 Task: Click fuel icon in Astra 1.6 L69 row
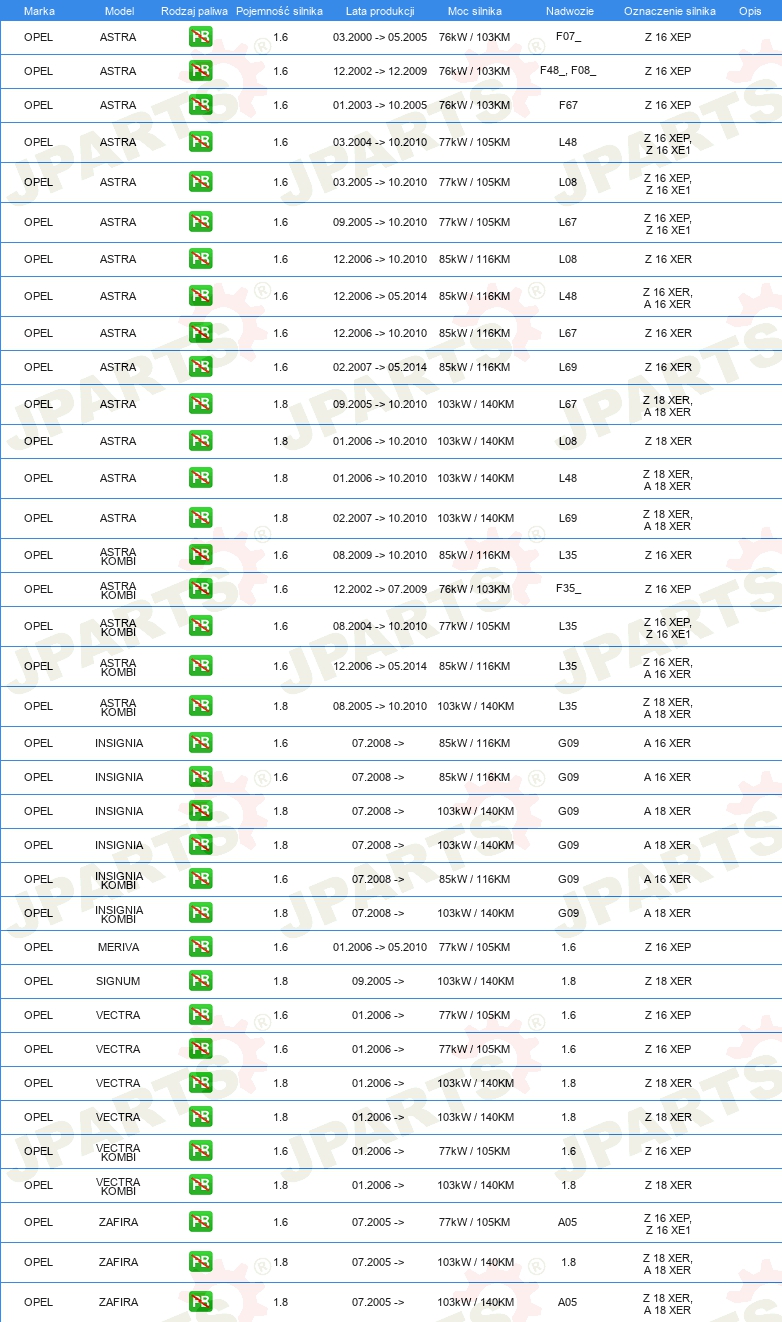pyautogui.click(x=201, y=367)
